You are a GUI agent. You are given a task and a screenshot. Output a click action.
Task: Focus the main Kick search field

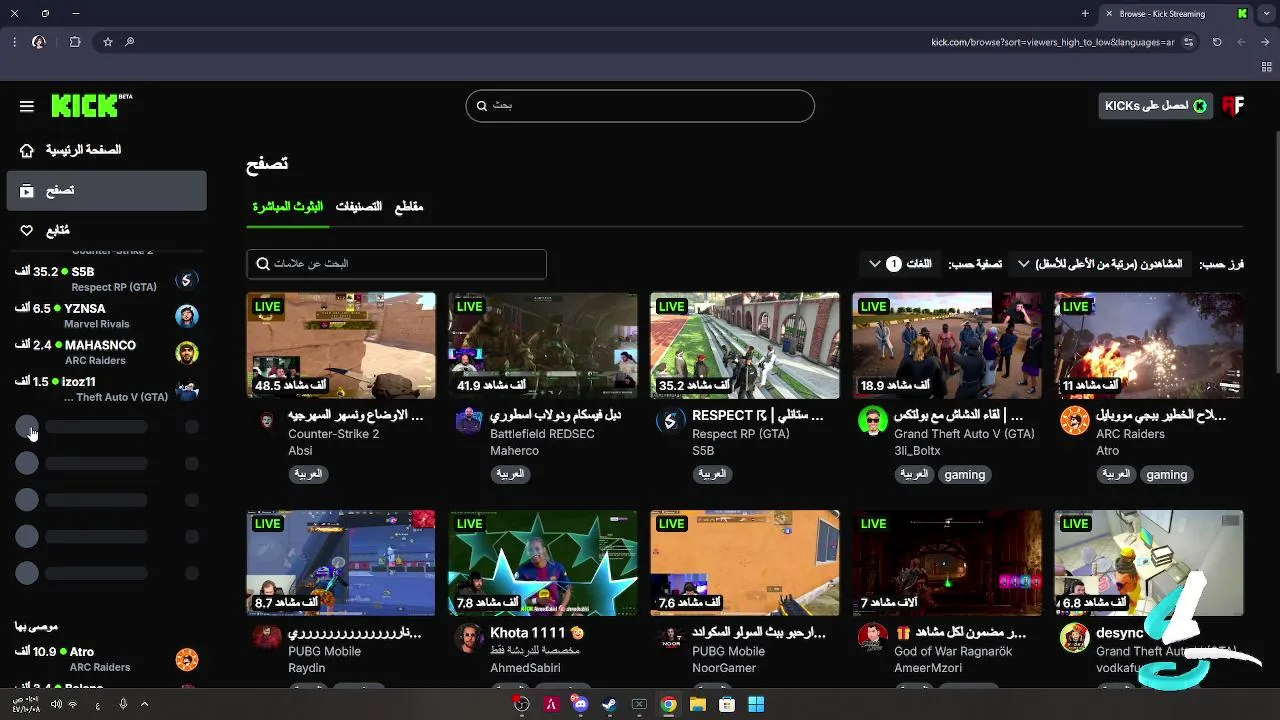click(640, 106)
